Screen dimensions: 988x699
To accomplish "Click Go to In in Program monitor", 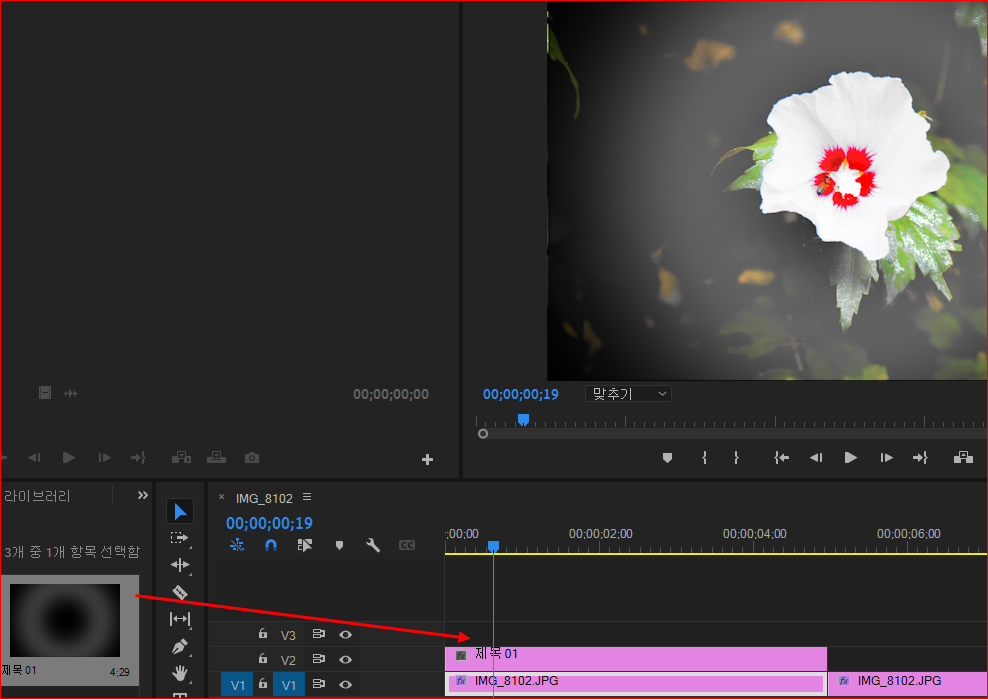I will click(x=781, y=458).
